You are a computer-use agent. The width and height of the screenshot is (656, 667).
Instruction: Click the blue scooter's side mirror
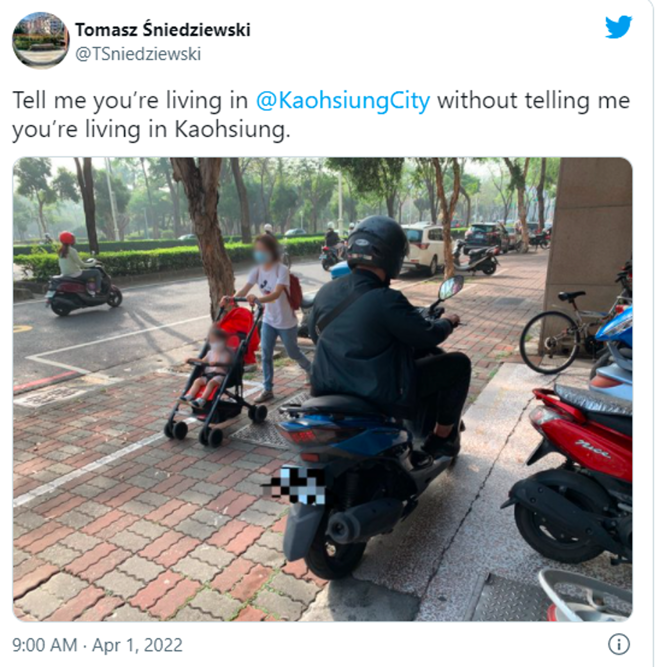(451, 287)
